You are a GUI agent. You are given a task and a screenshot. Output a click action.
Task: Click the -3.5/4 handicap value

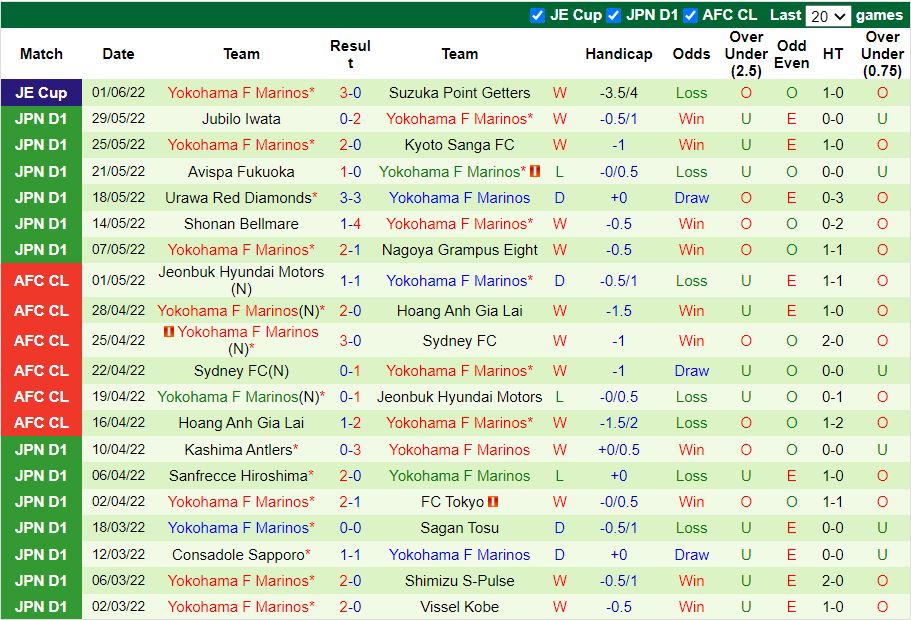[619, 92]
